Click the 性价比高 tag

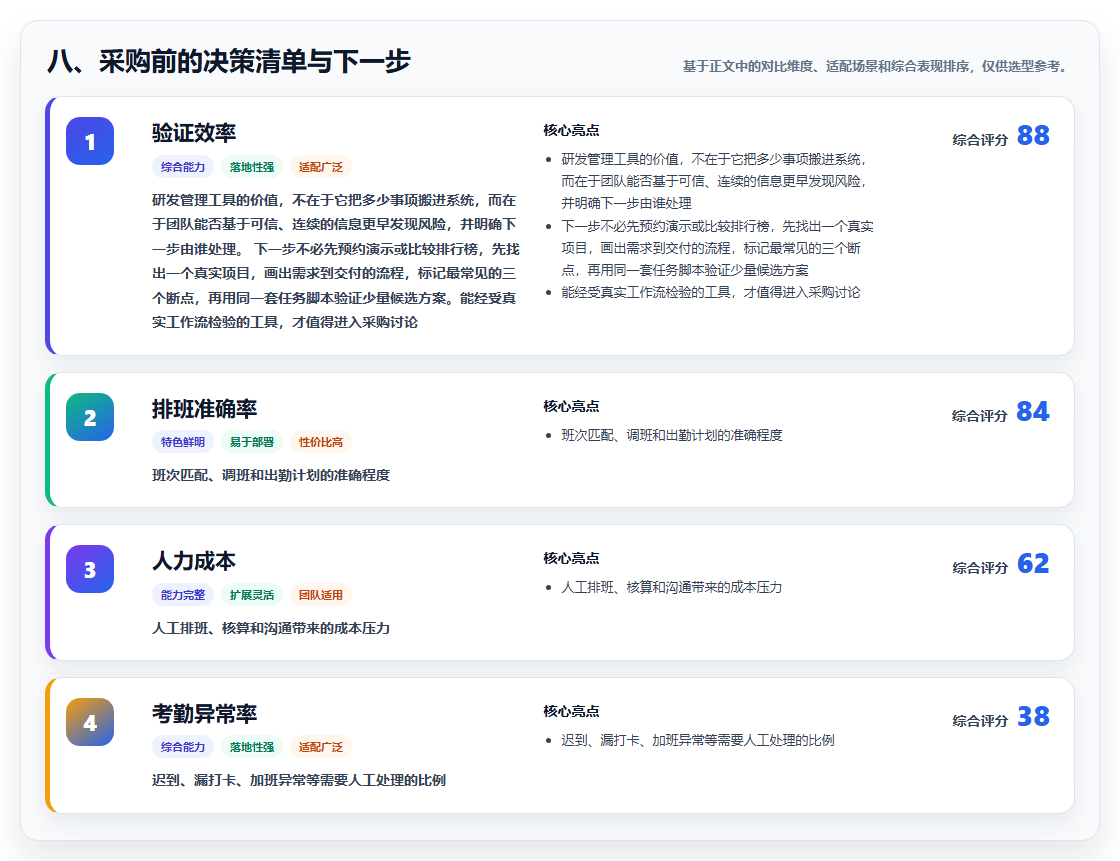(321, 442)
